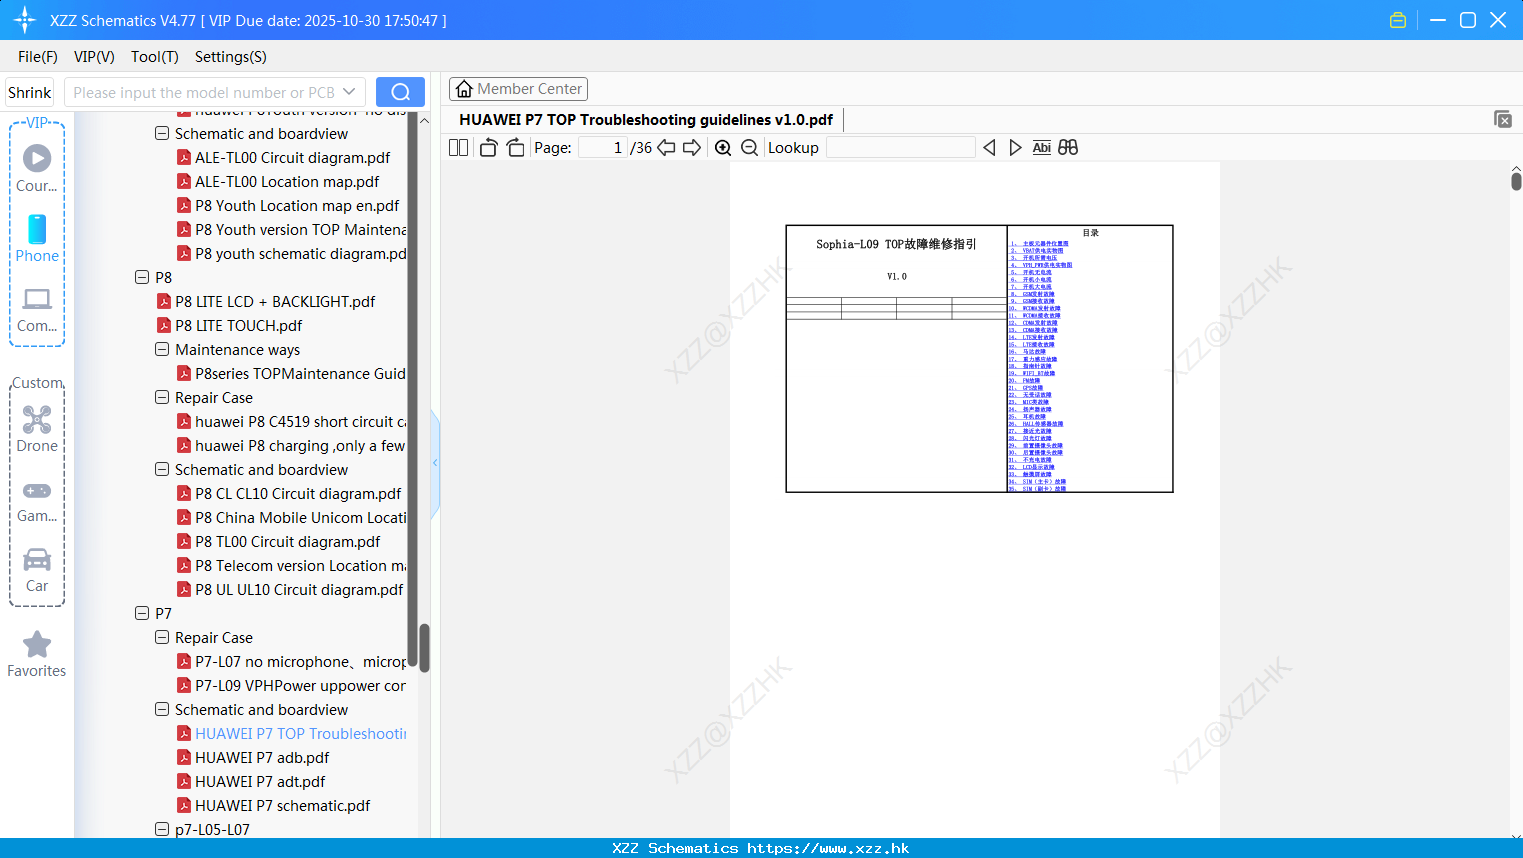Click the PDF viewer vertical scrollbar thumb
The image size is (1523, 858).
tap(1516, 181)
